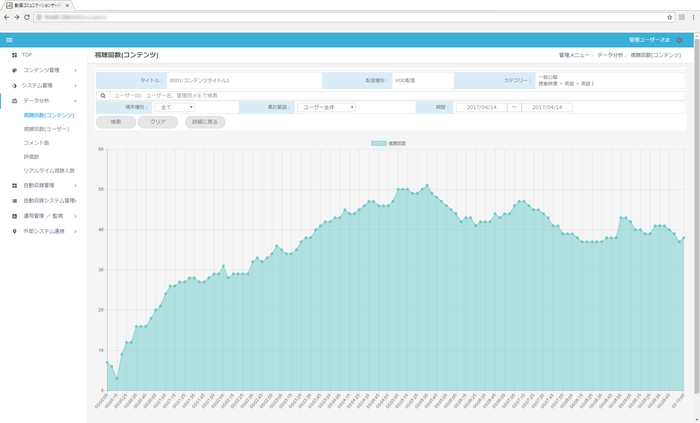Select 視聴回数(ユーザー) in sidebar
The height and width of the screenshot is (423, 700).
pyautogui.click(x=46, y=129)
